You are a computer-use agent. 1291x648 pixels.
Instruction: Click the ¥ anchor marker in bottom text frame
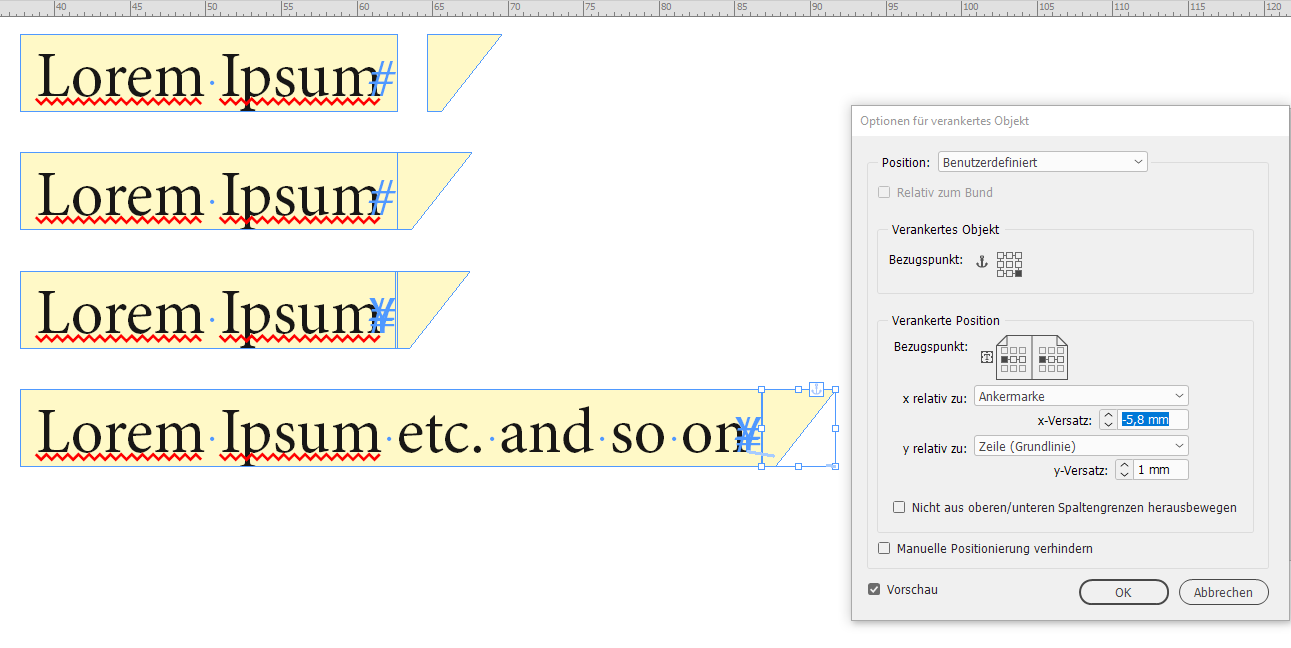tap(747, 432)
